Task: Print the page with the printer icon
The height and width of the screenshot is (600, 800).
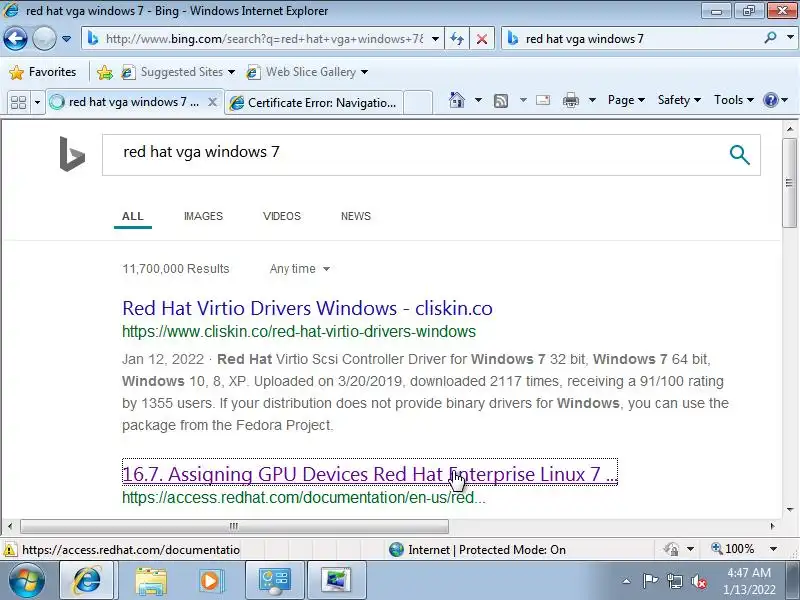Action: pos(571,100)
